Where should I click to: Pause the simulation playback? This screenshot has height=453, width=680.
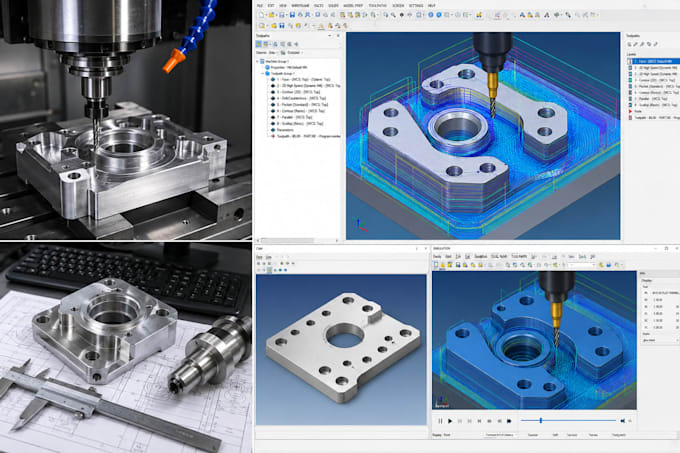[440, 421]
